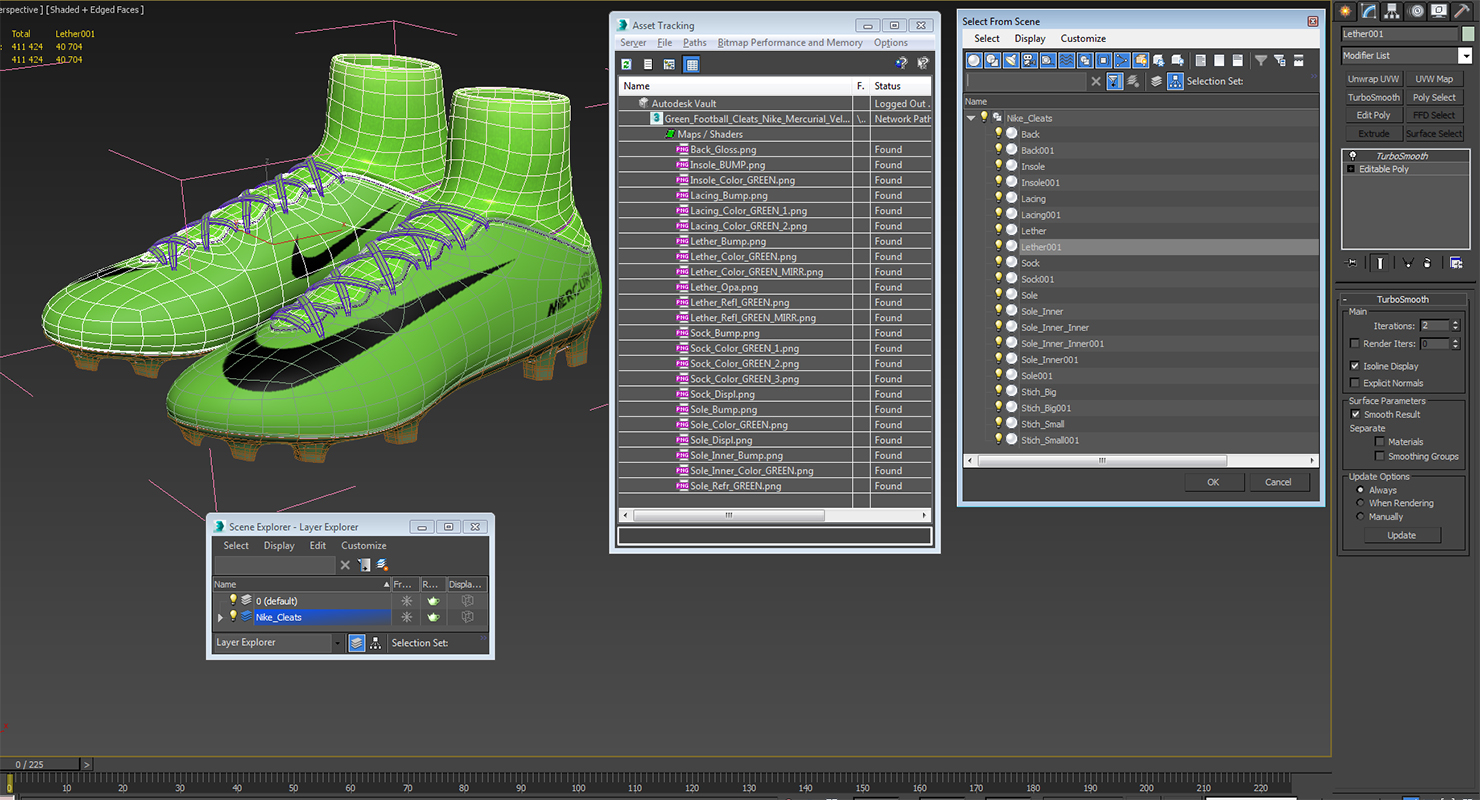Click object color swatch next to Lether001
Screen dimensions: 1480x800
coord(1468,34)
